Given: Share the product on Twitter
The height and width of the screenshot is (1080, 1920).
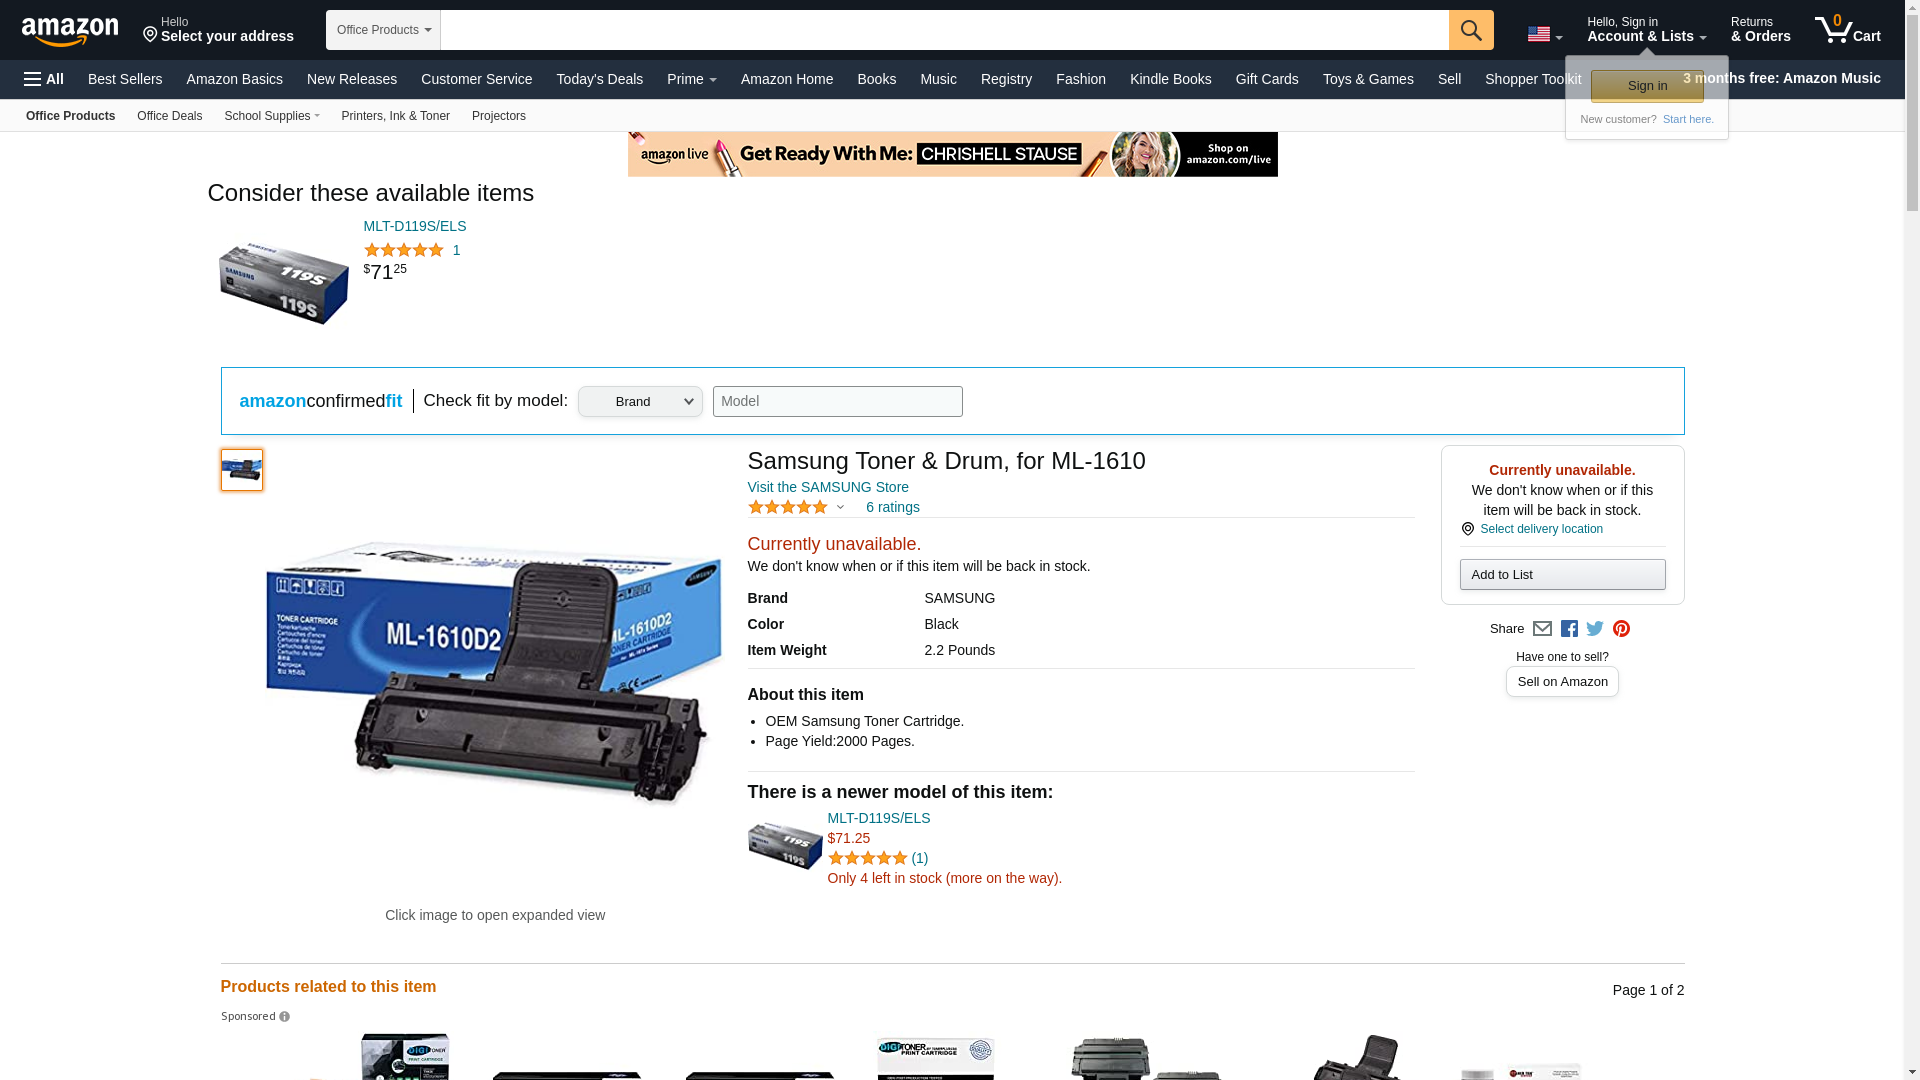Looking at the screenshot, I should tap(1595, 629).
